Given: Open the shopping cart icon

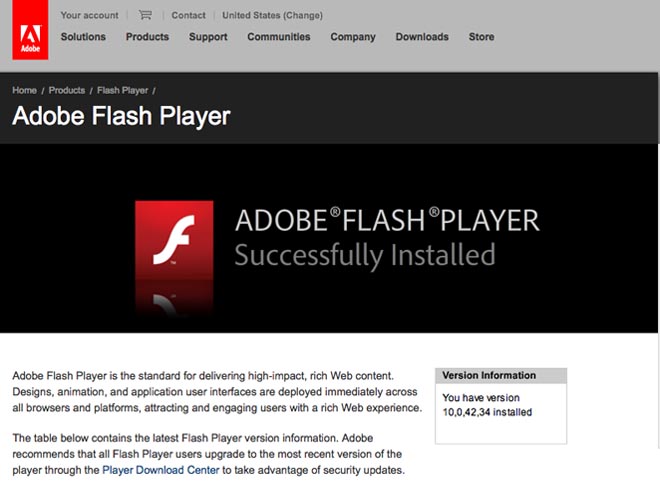Looking at the screenshot, I should [145, 15].
